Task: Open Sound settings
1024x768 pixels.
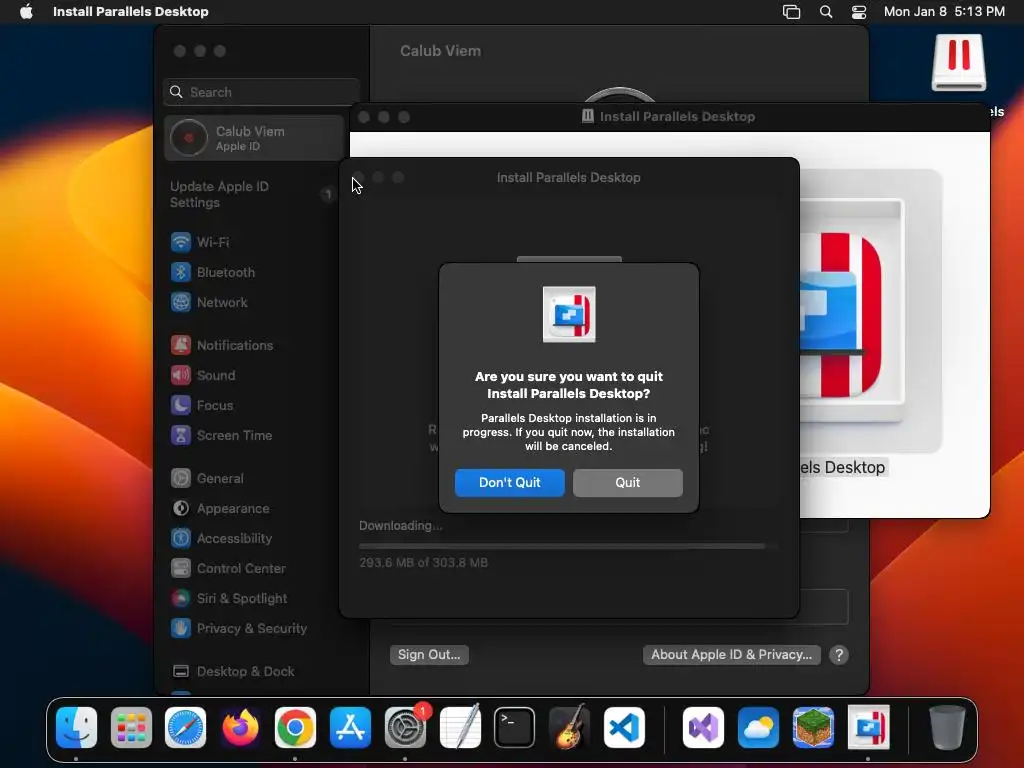Action: [203, 376]
